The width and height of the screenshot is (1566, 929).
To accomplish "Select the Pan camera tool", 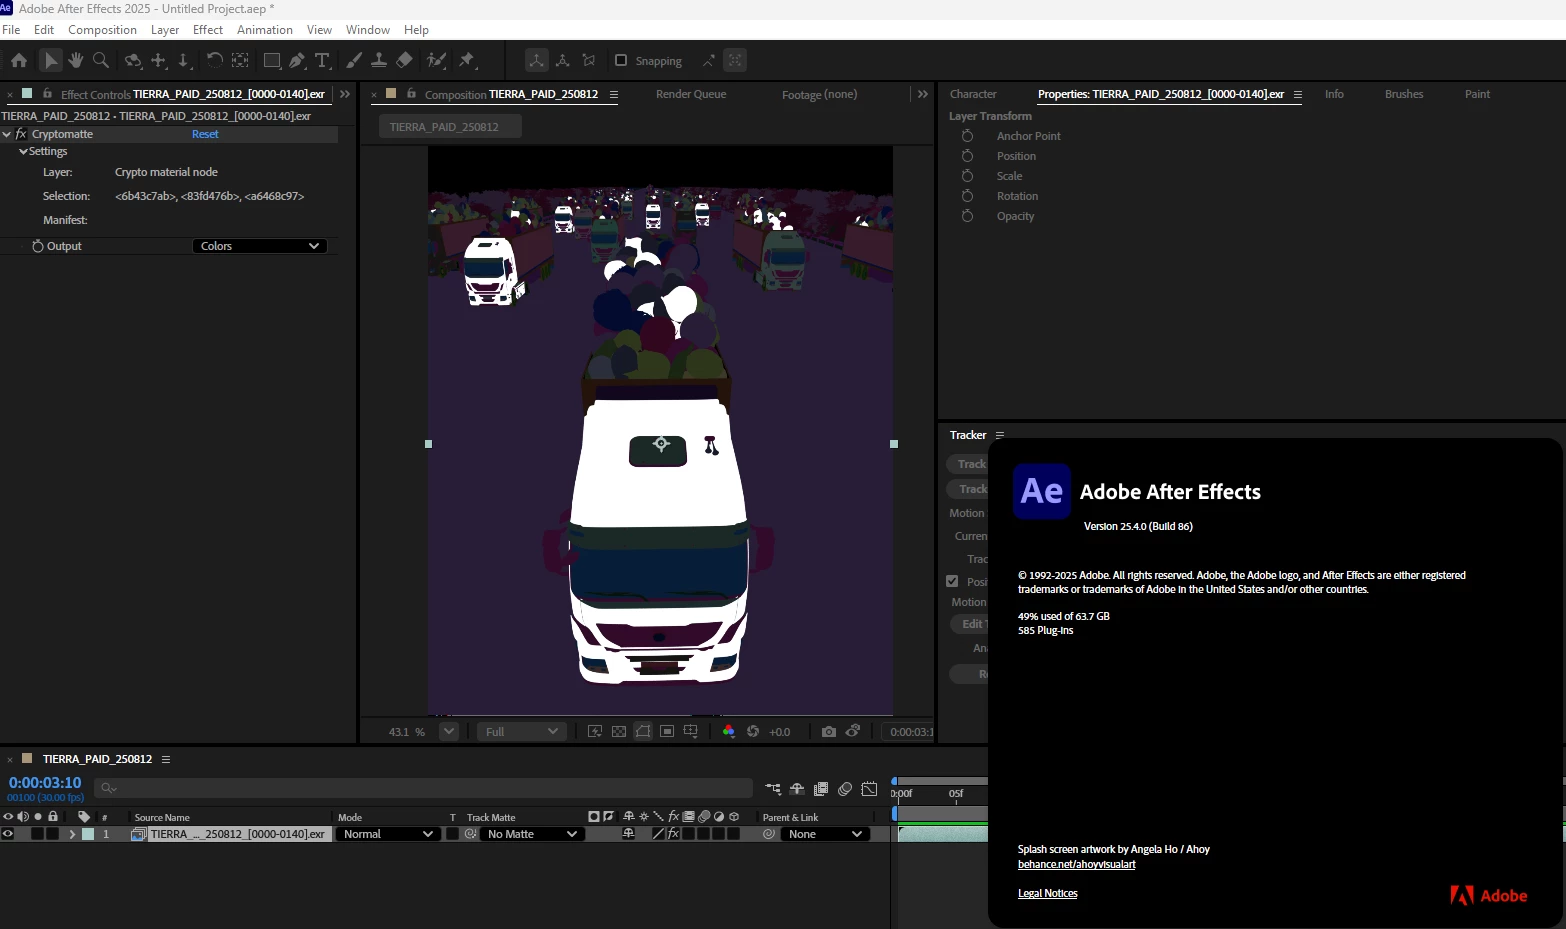I will 159,61.
